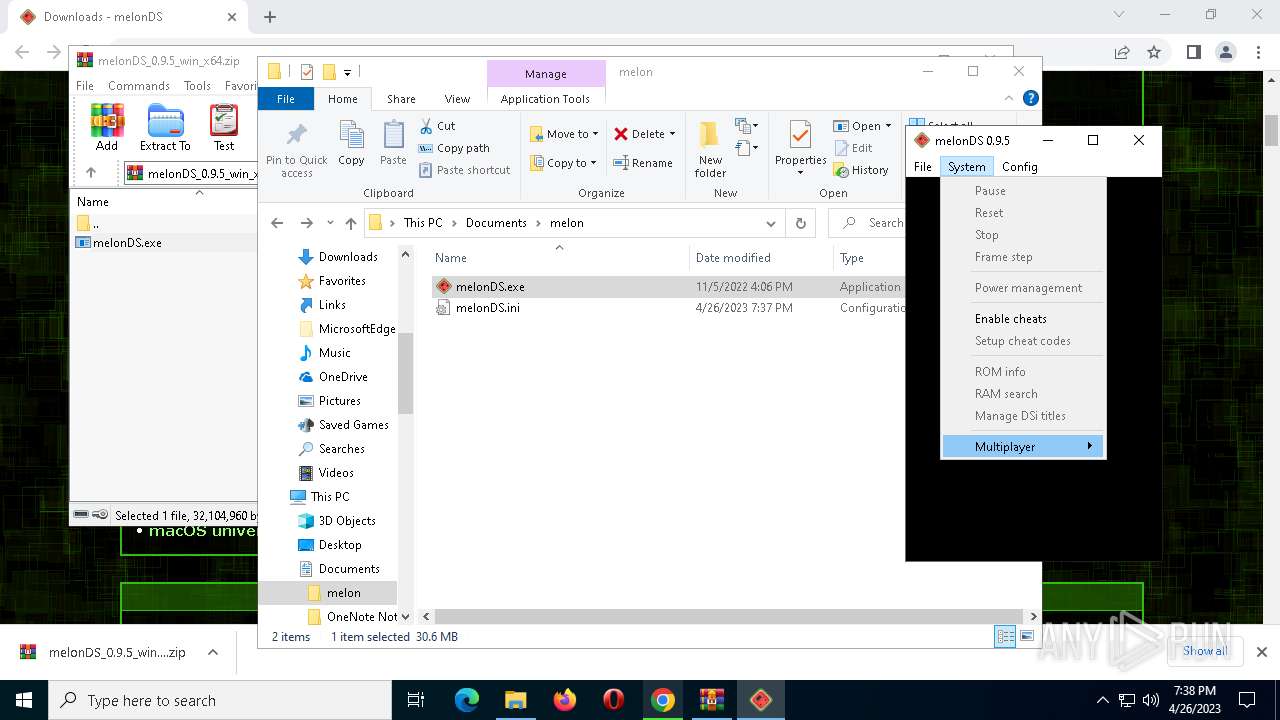Open melonDS Config menu
This screenshot has height=720, width=1280.
click(x=1020, y=167)
